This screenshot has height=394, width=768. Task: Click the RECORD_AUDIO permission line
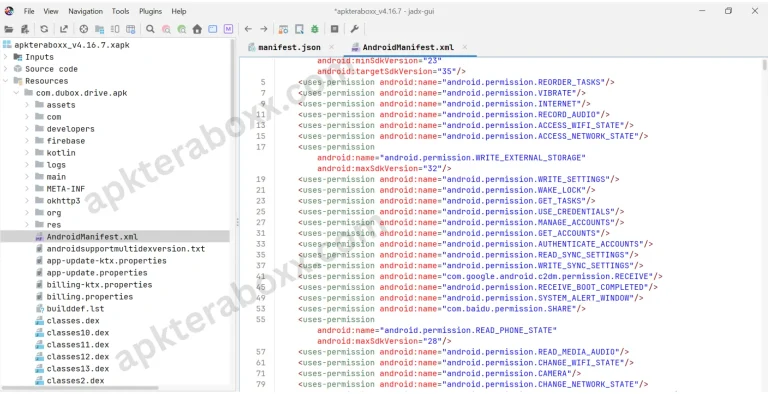point(454,115)
